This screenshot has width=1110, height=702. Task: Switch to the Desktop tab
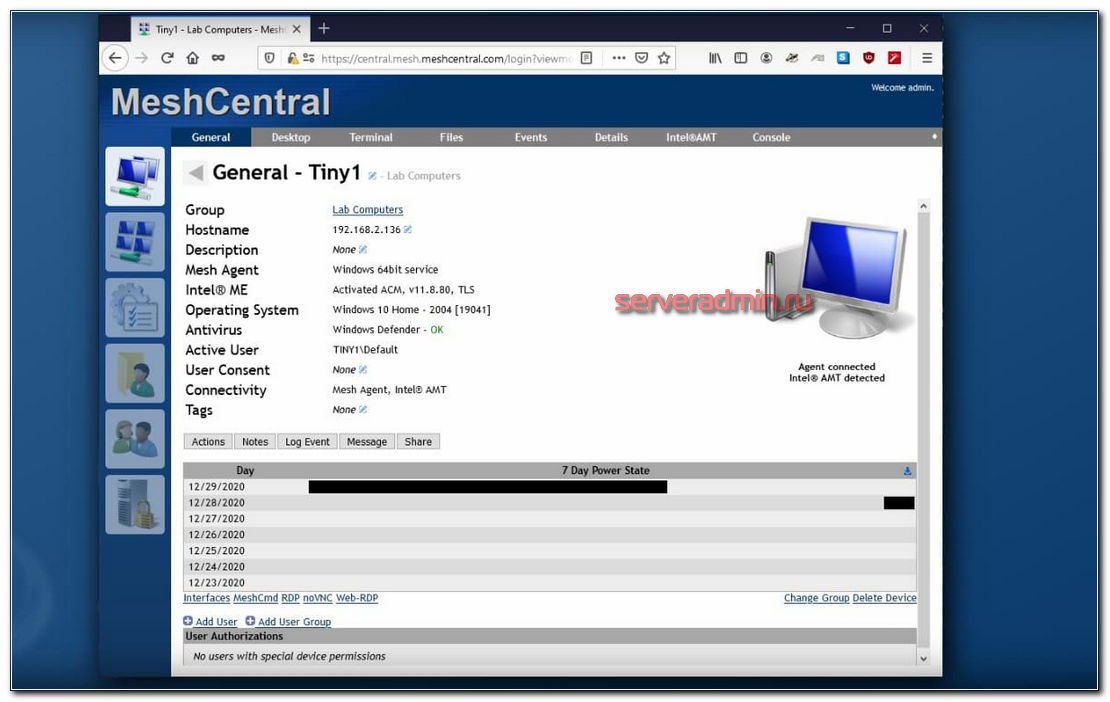291,138
